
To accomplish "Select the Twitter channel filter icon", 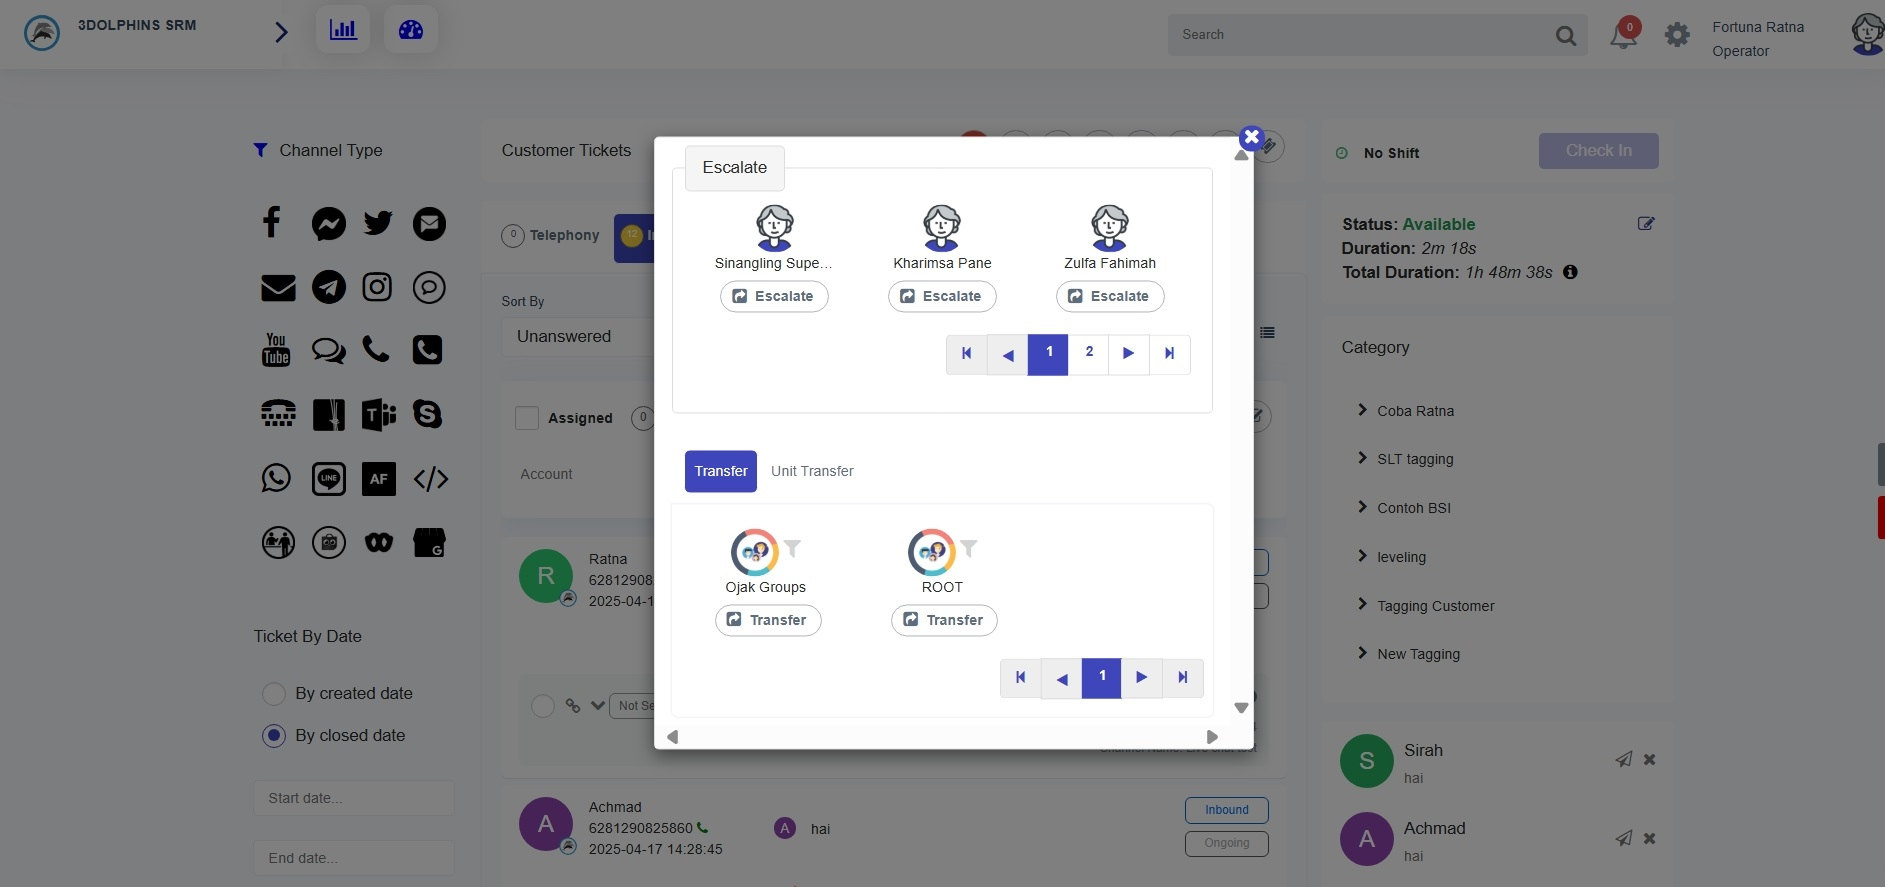I will 378,223.
